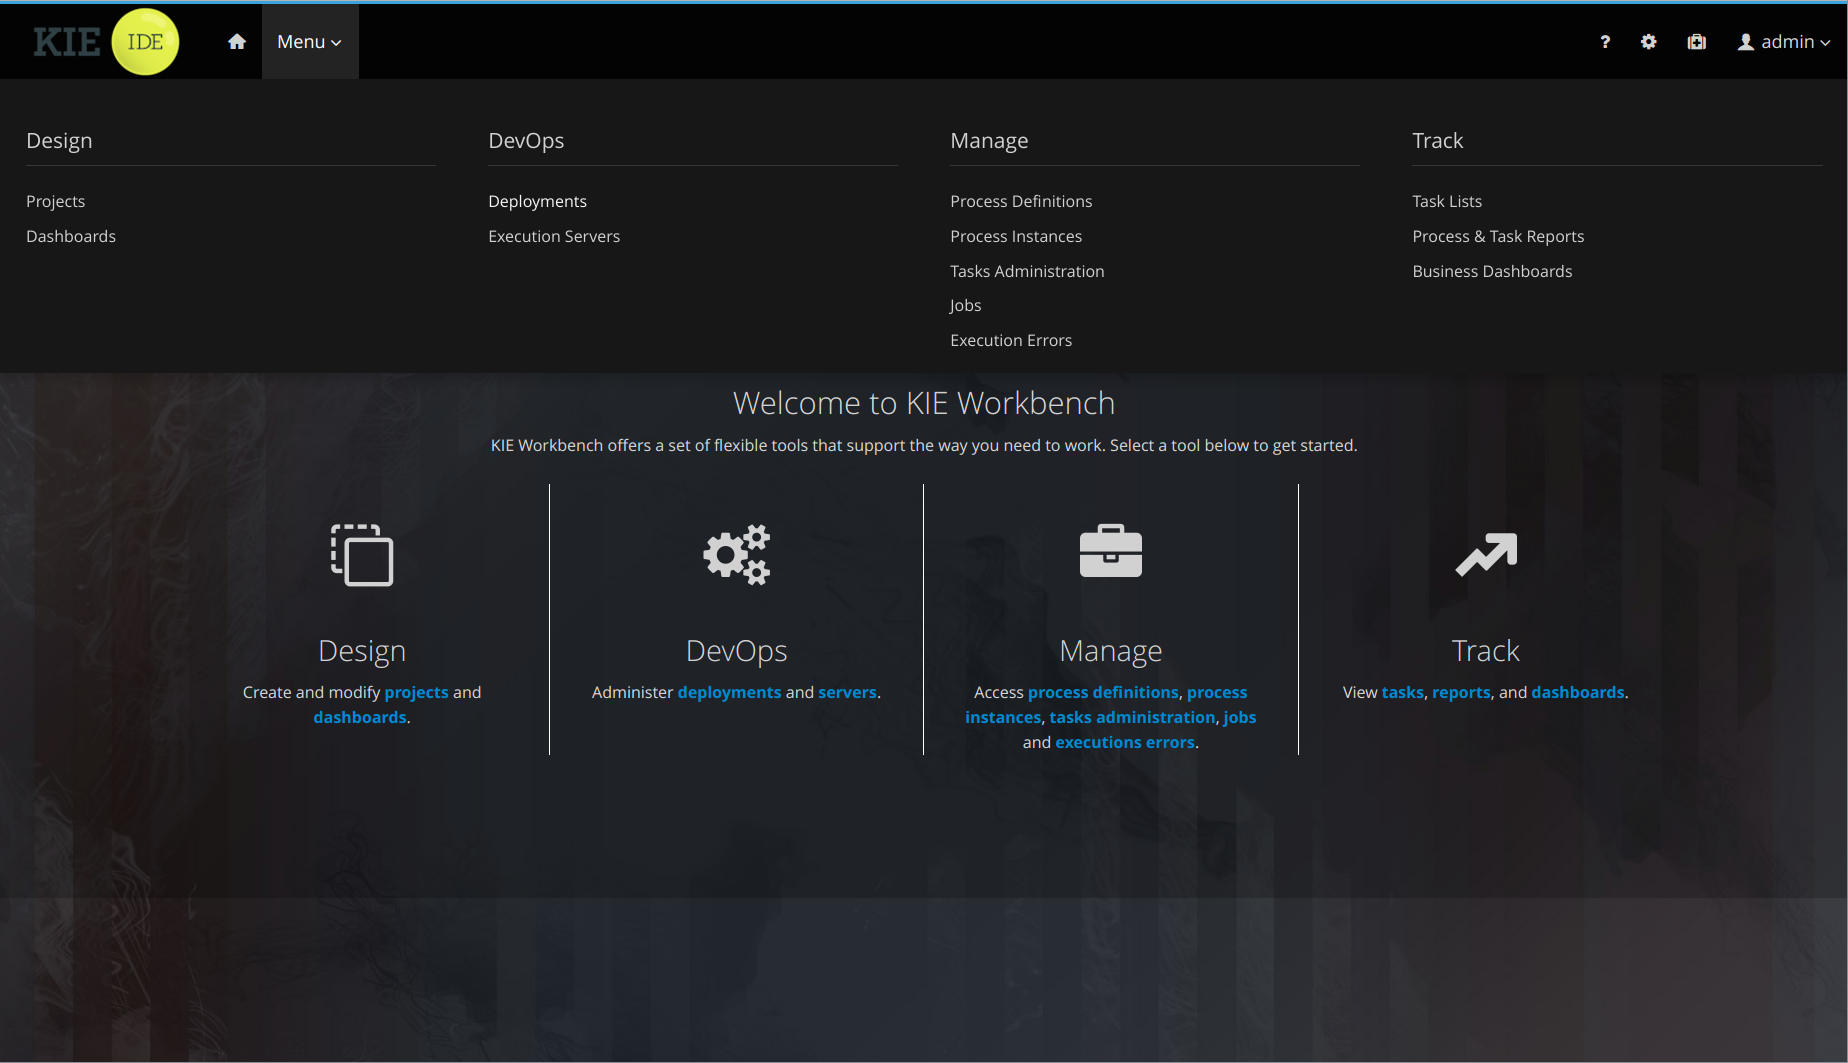Open Deployments in the DevOps menu

point(537,201)
